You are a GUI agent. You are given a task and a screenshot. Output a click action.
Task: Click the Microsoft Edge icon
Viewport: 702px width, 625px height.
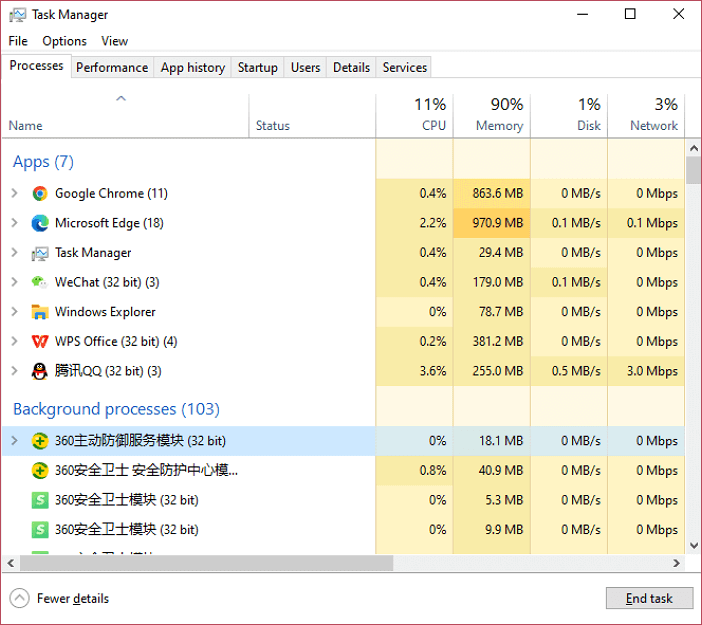tap(40, 223)
